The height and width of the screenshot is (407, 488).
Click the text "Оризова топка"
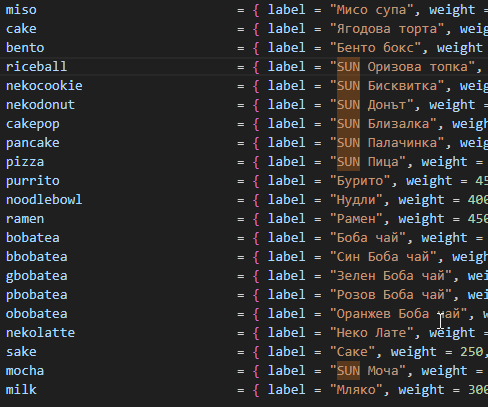pyautogui.click(x=418, y=67)
